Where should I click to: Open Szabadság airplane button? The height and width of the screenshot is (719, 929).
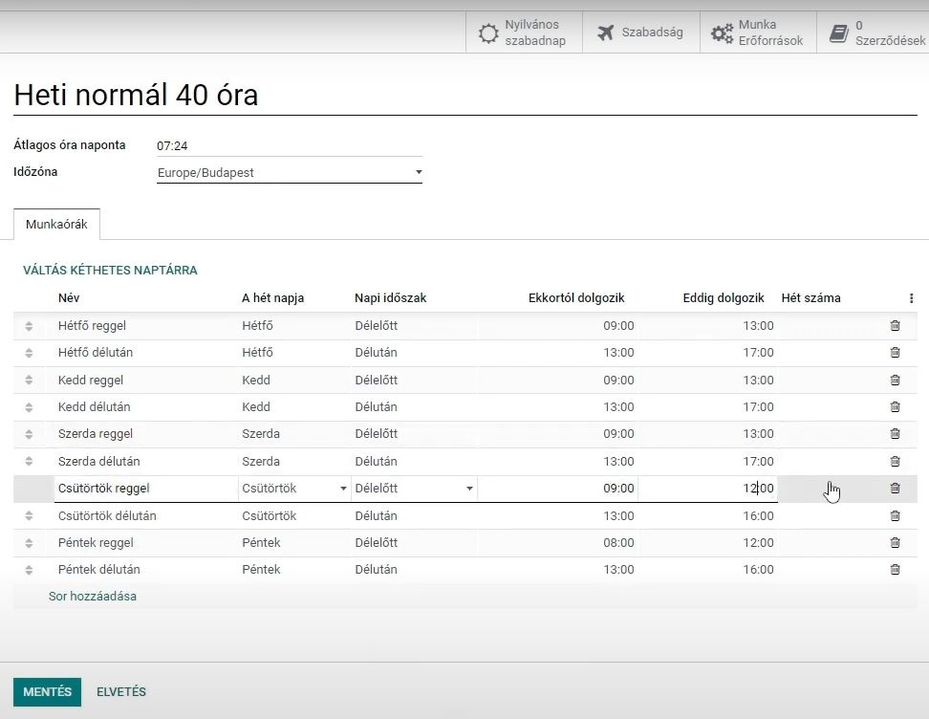640,33
